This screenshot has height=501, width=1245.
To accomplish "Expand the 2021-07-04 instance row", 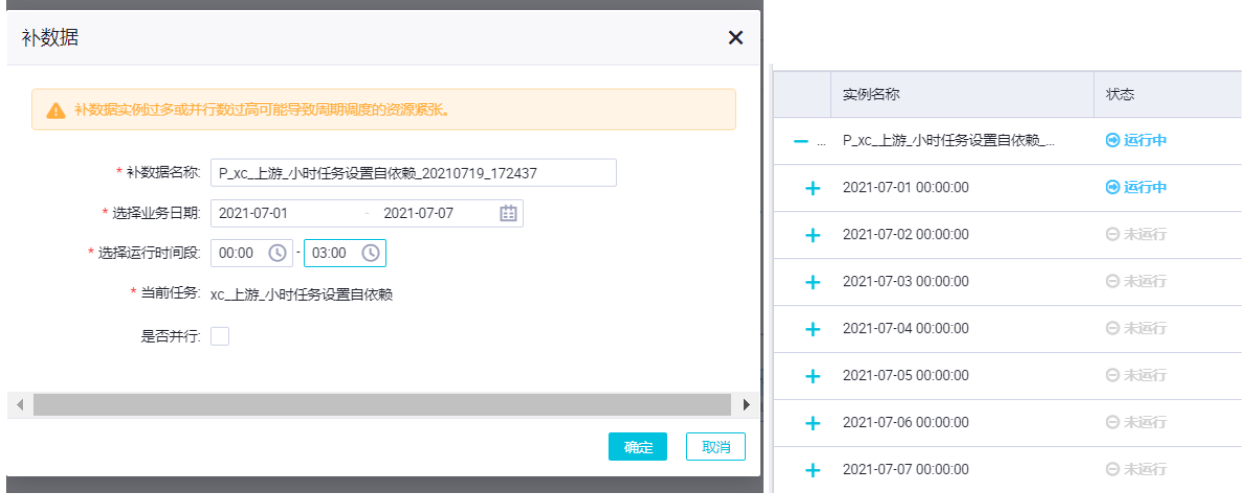I will click(x=812, y=329).
